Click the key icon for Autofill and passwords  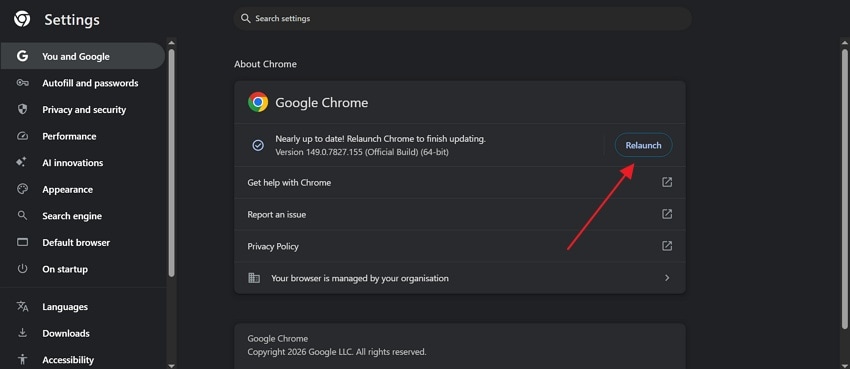pos(22,83)
